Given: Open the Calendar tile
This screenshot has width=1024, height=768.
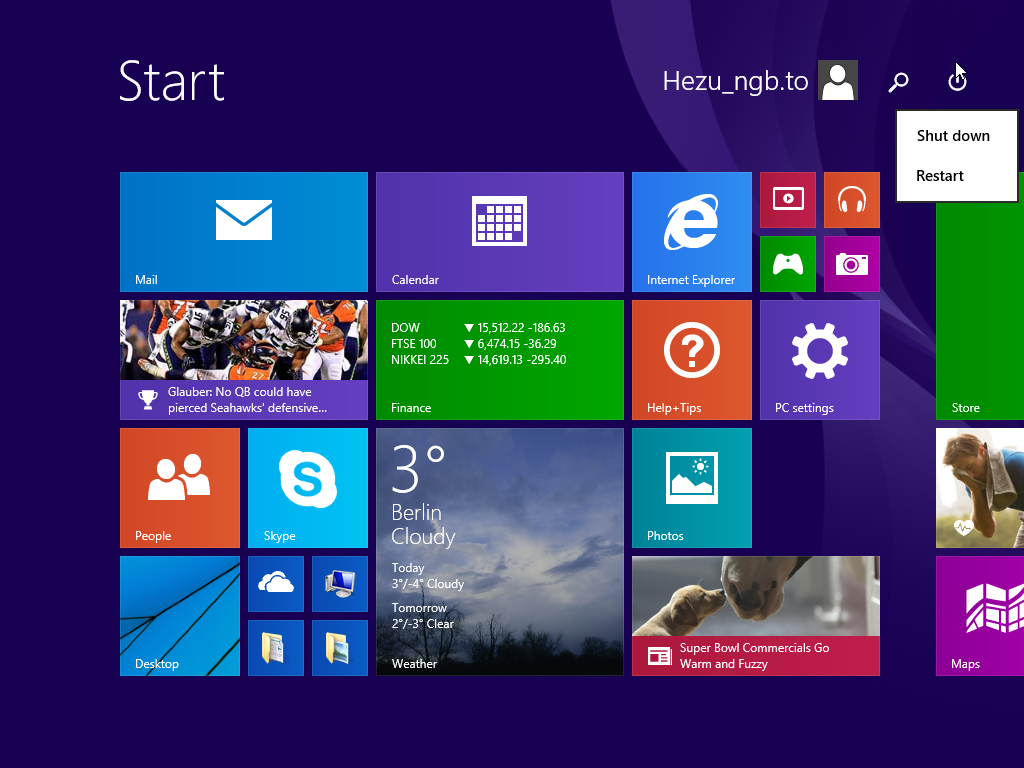Looking at the screenshot, I should click(499, 232).
